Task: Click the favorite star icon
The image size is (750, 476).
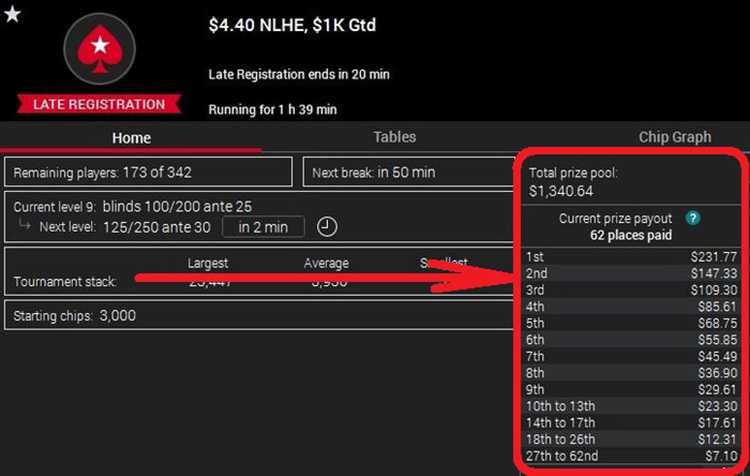Action: pyautogui.click(x=12, y=14)
